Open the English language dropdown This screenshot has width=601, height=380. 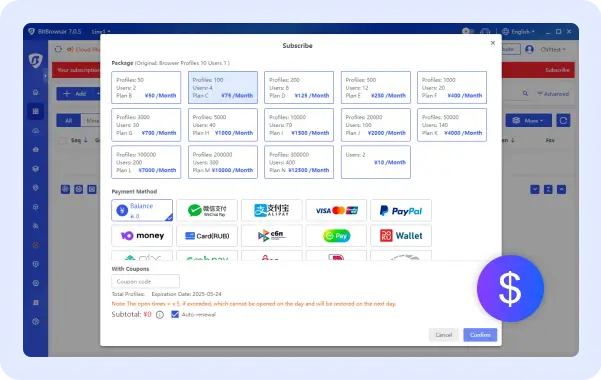(x=518, y=31)
